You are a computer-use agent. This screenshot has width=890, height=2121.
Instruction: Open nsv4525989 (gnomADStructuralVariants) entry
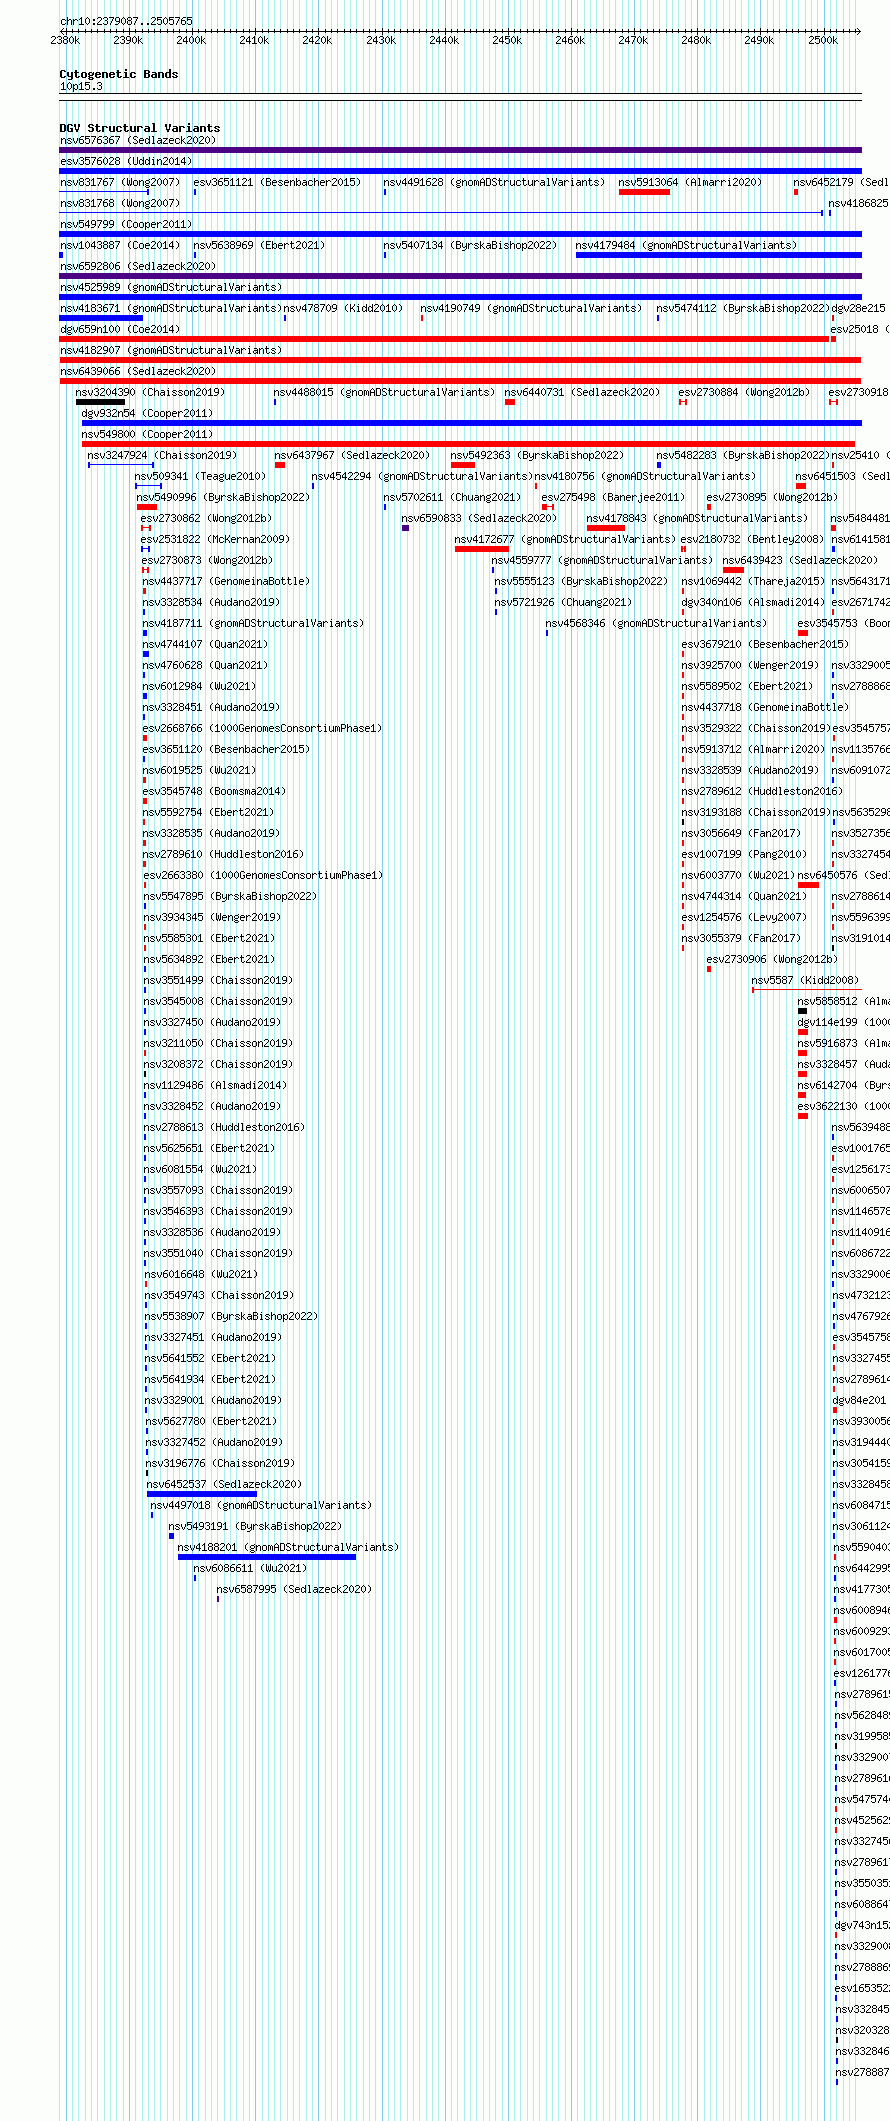(x=171, y=287)
